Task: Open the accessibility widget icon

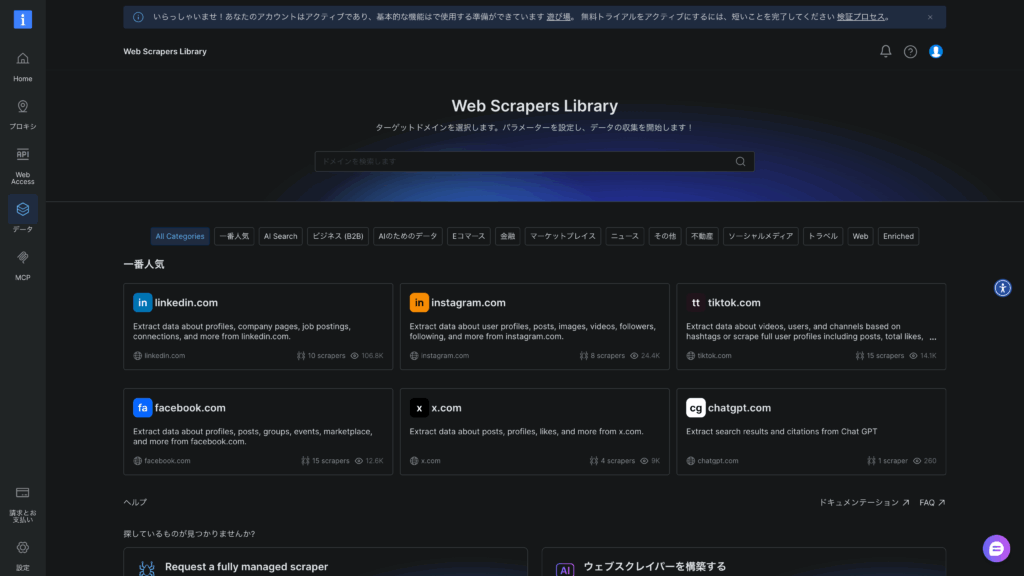Action: (1003, 288)
